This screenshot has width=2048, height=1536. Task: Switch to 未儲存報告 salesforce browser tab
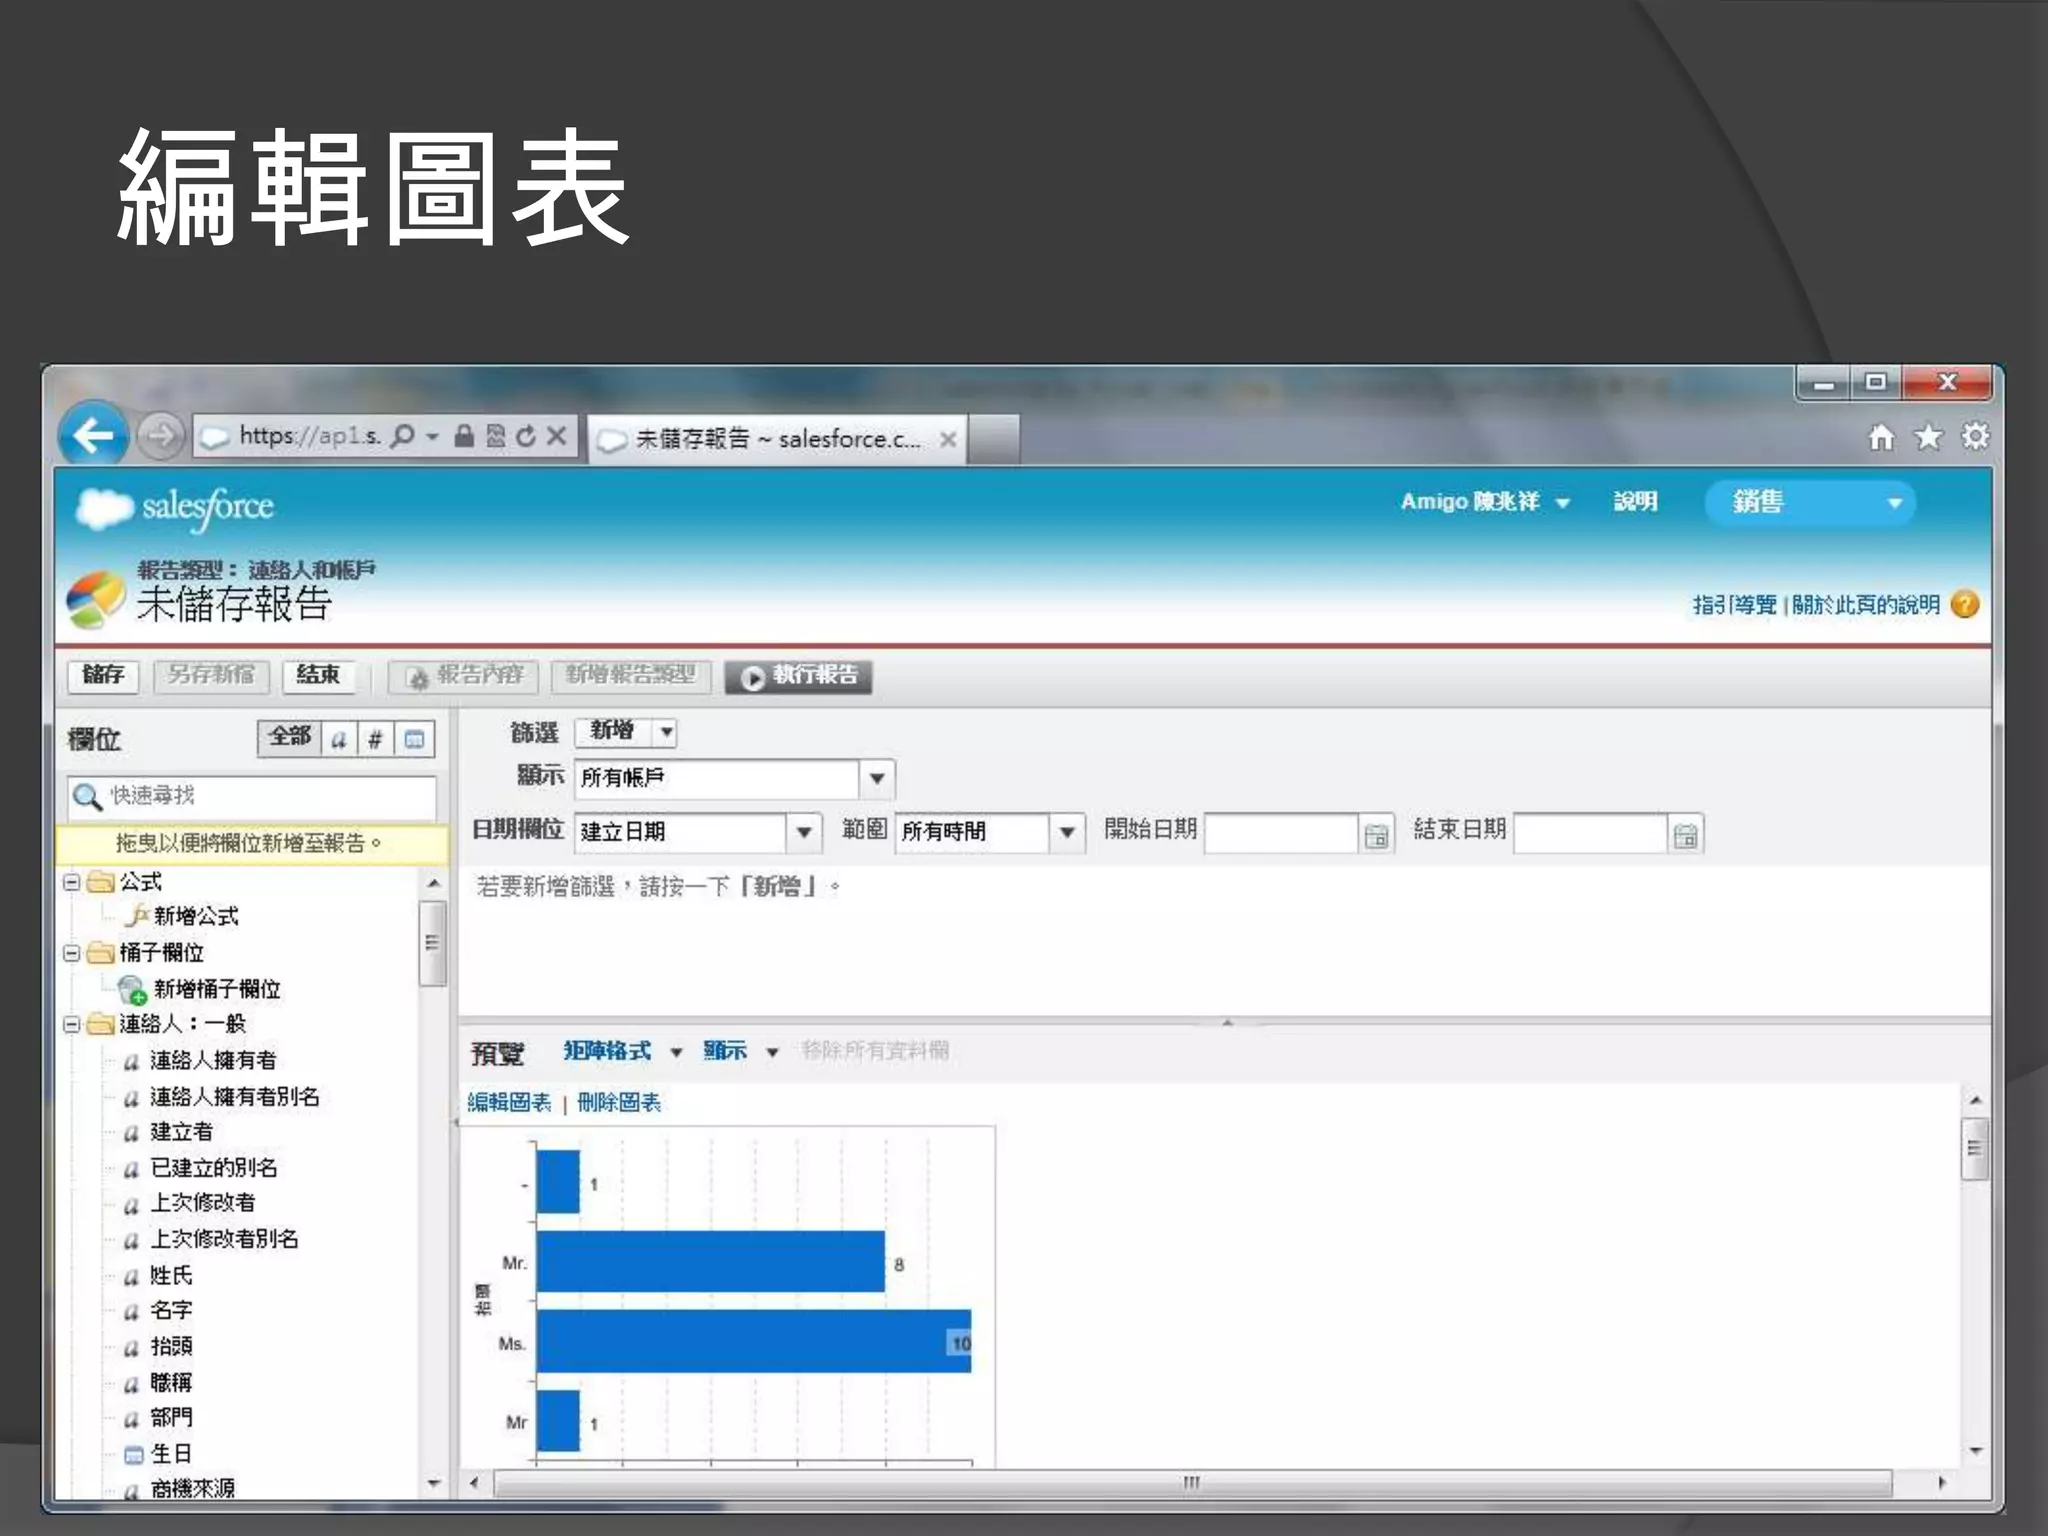point(777,439)
